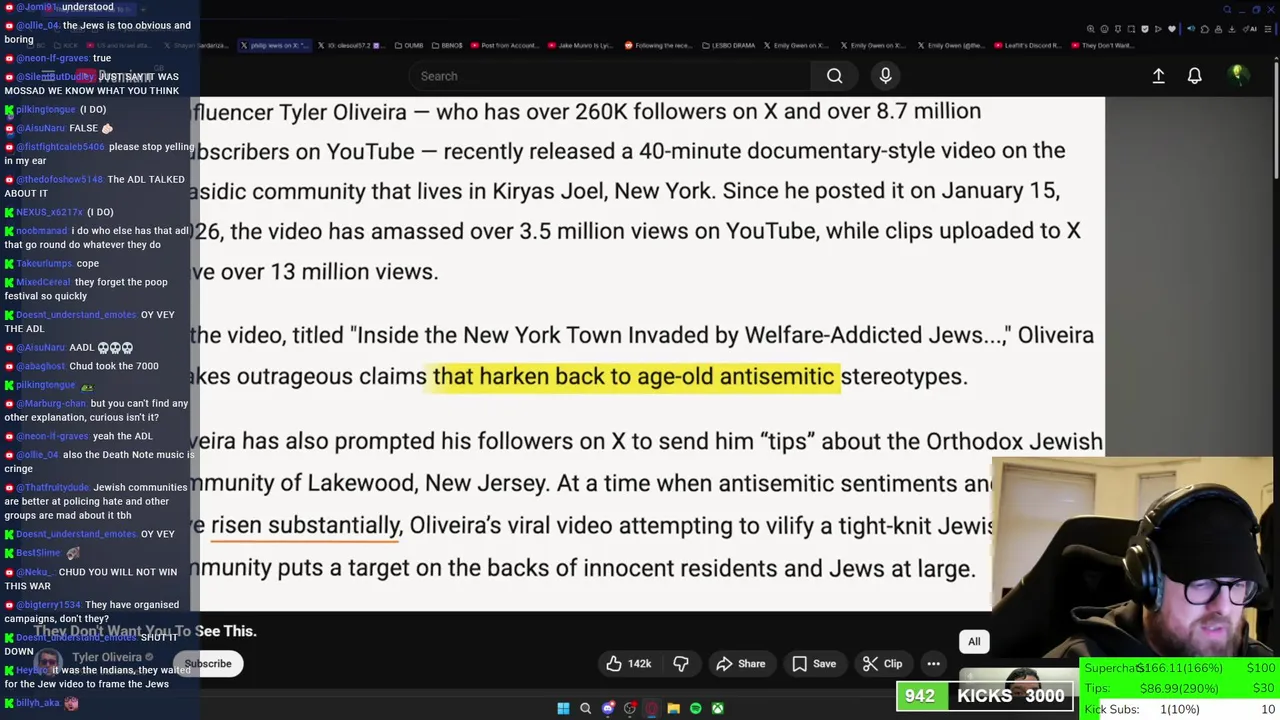The width and height of the screenshot is (1280, 720).
Task: Open Windows taskbar Search
Action: [x=585, y=708]
